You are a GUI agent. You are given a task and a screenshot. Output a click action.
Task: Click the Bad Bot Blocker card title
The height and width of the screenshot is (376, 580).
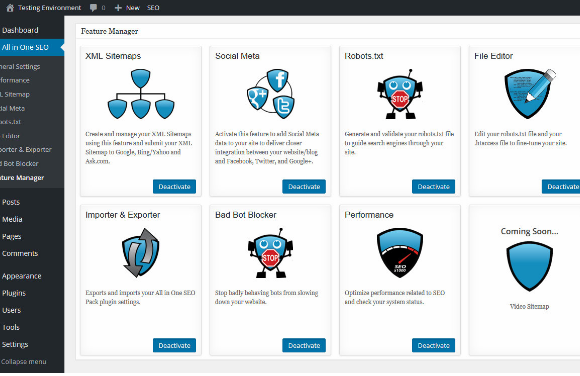click(246, 215)
